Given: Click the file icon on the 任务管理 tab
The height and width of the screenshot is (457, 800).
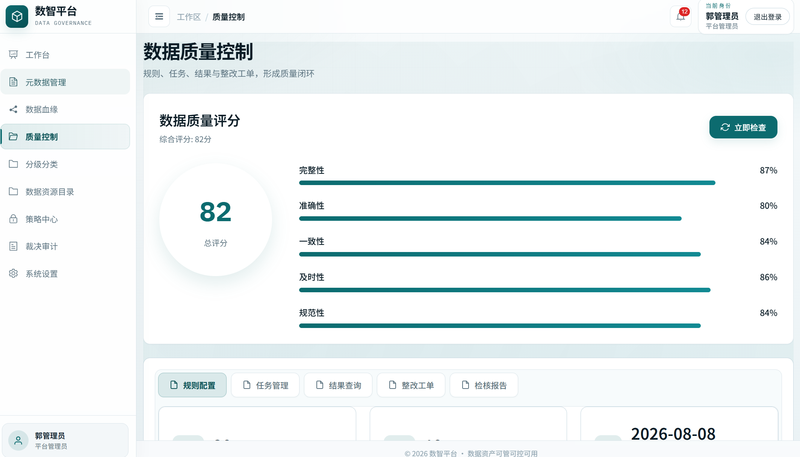Looking at the screenshot, I should pos(246,385).
